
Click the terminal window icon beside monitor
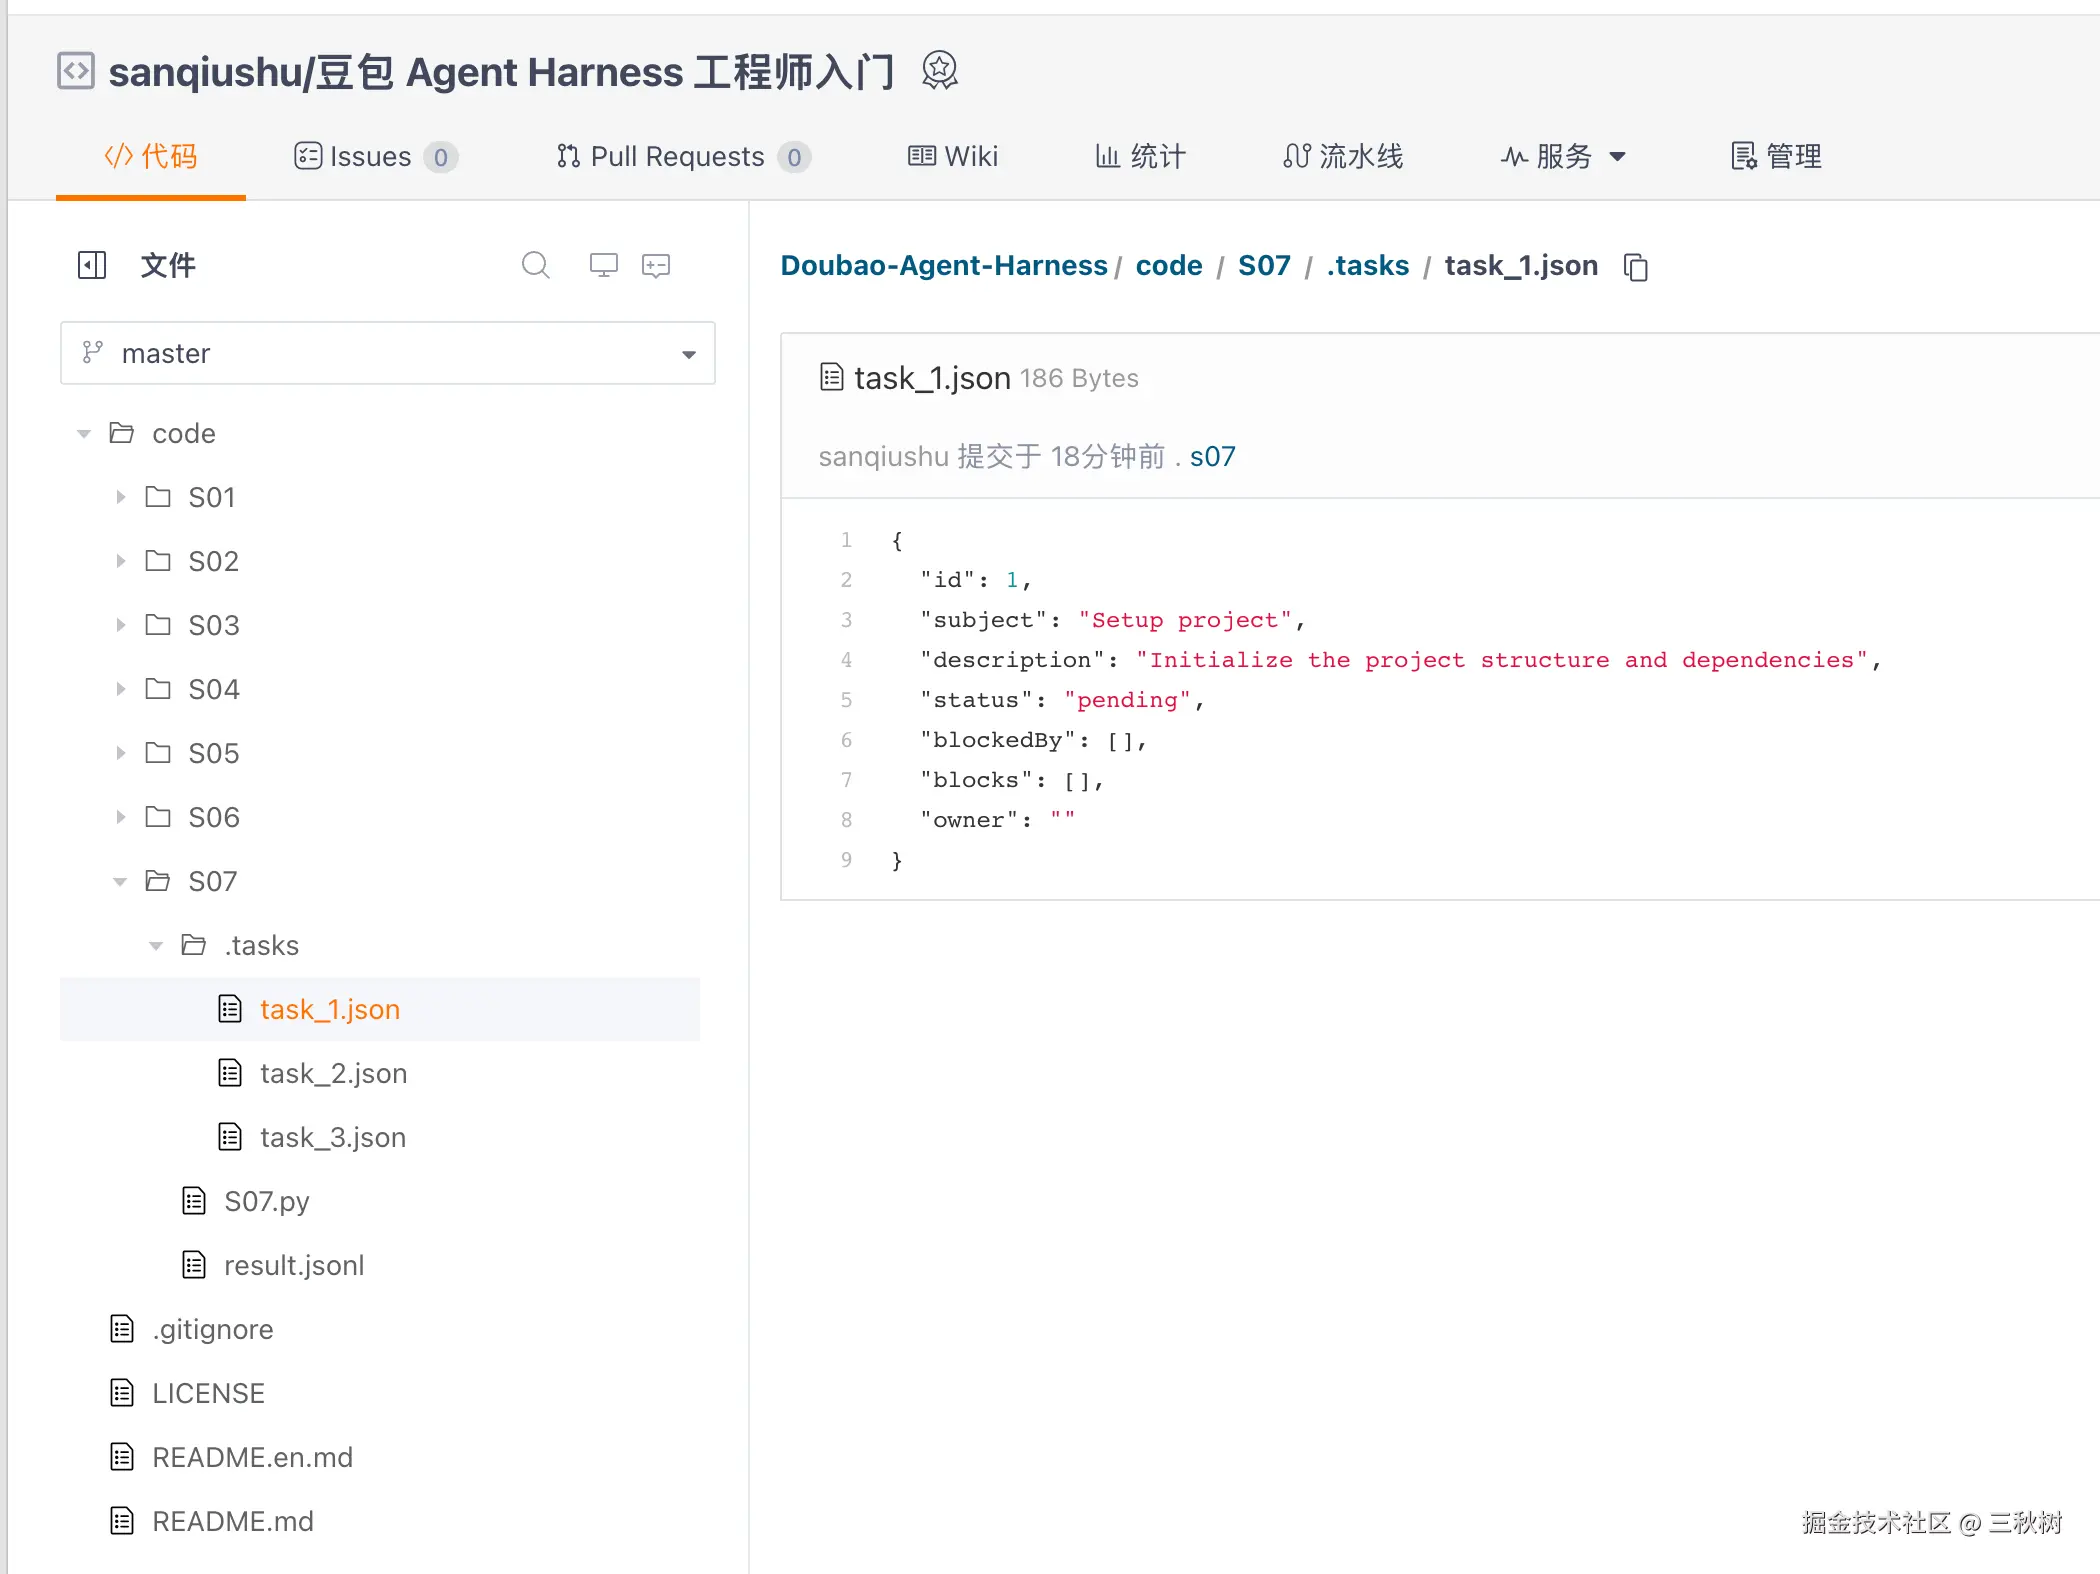tap(656, 265)
